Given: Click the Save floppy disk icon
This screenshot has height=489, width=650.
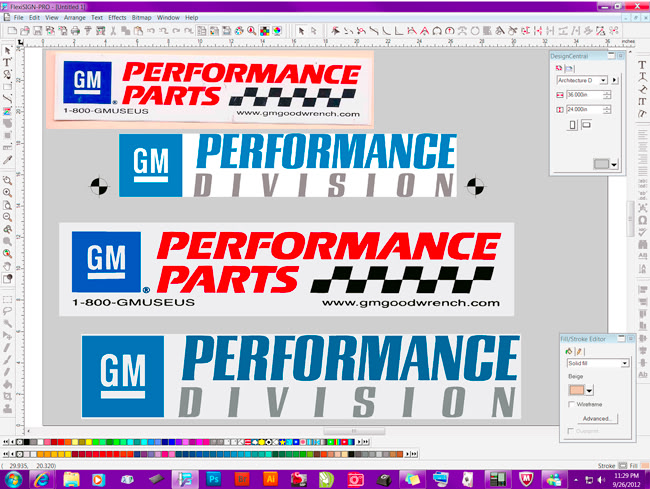Looking at the screenshot, I should pyautogui.click(x=37, y=31).
